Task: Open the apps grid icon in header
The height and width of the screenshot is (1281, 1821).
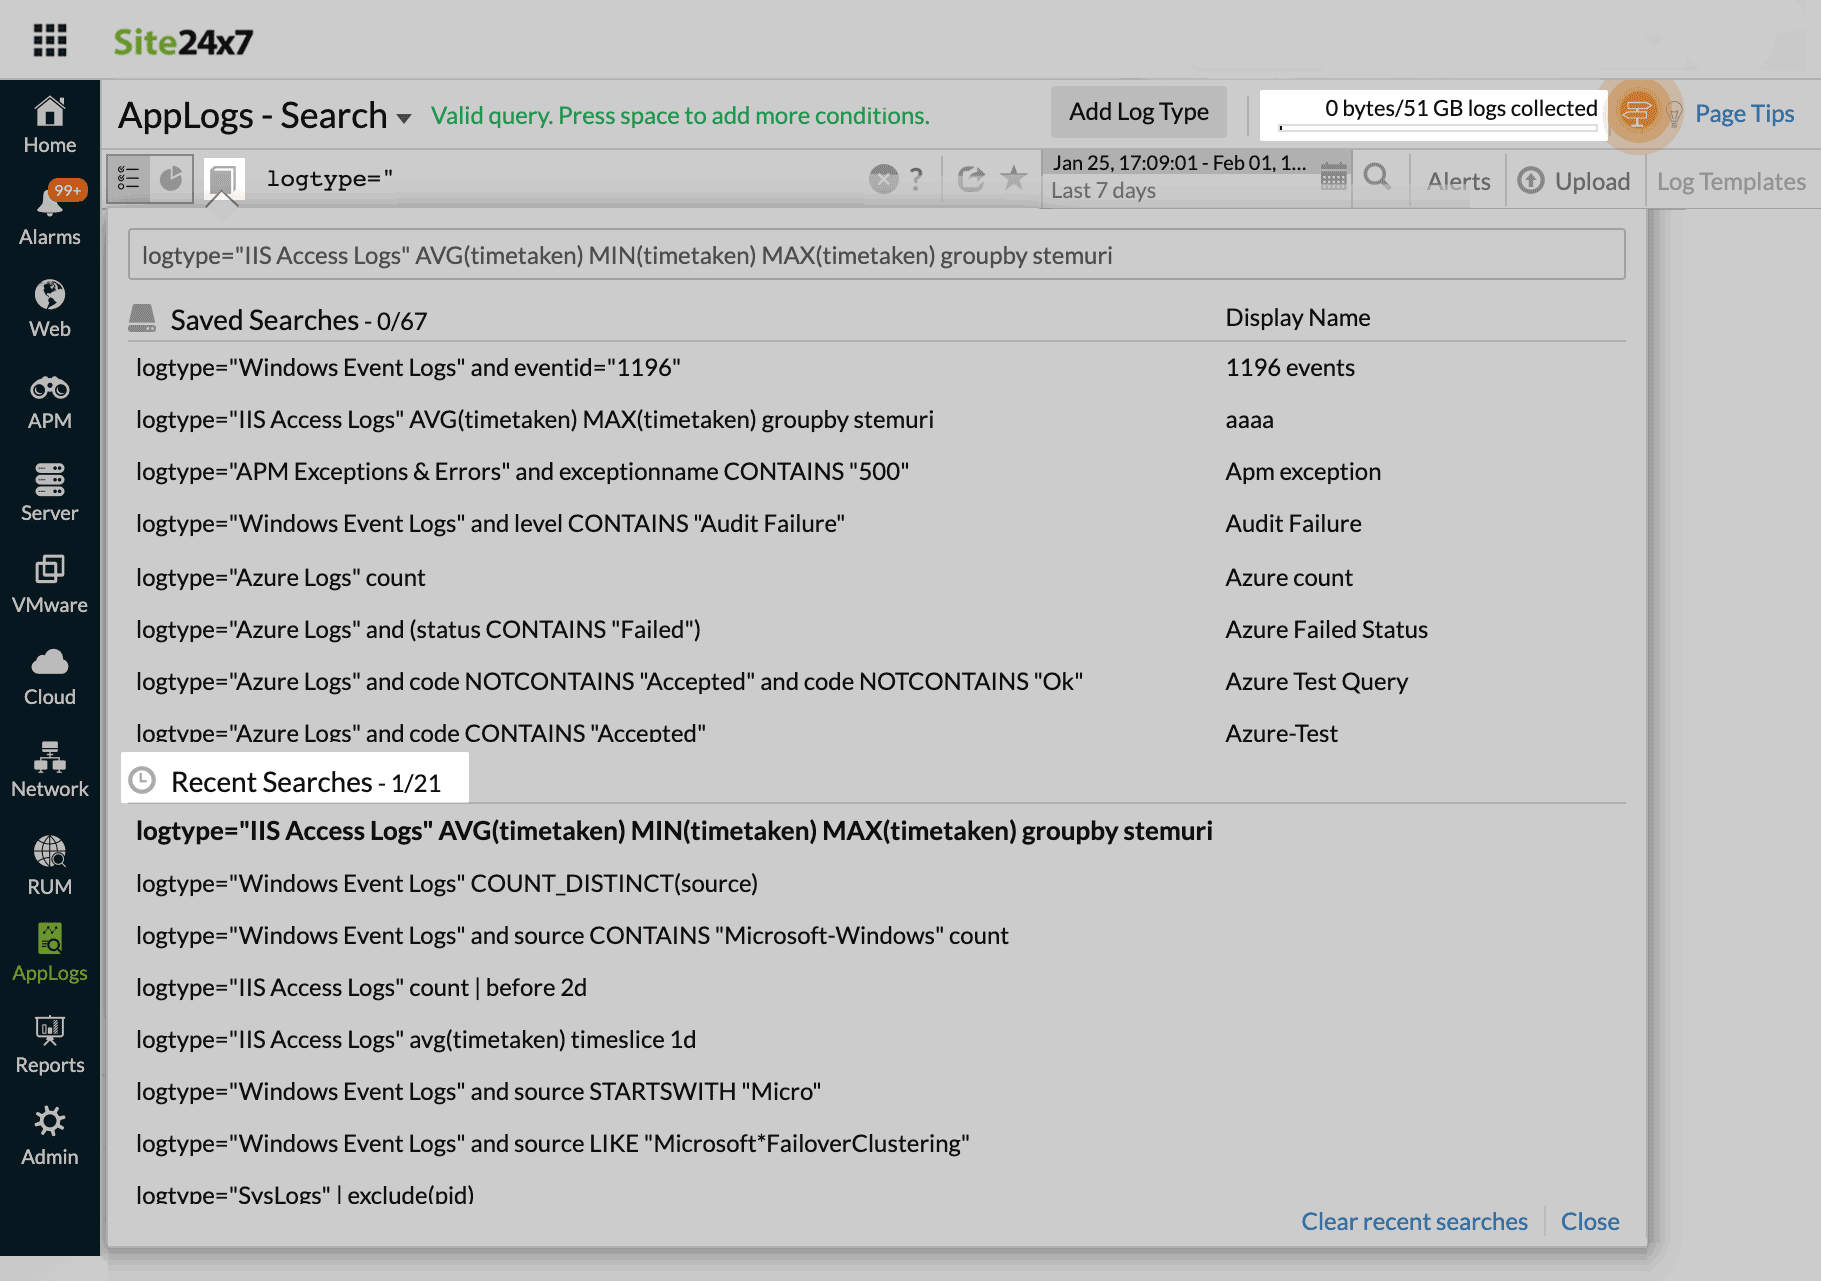Action: (49, 40)
